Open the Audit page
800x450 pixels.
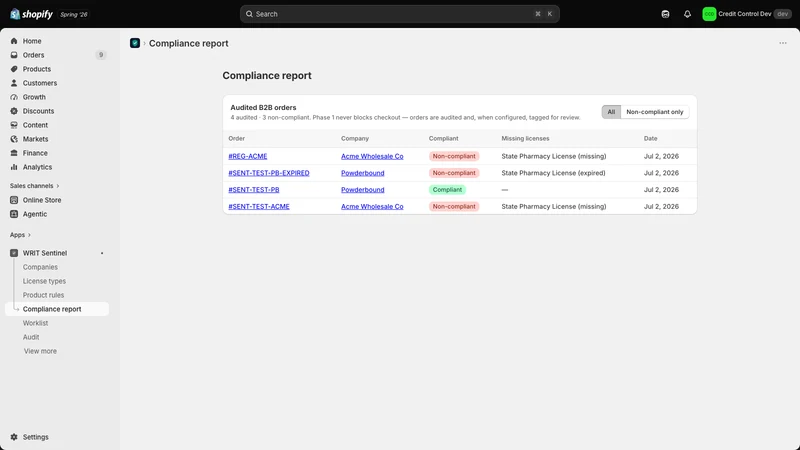tap(31, 337)
